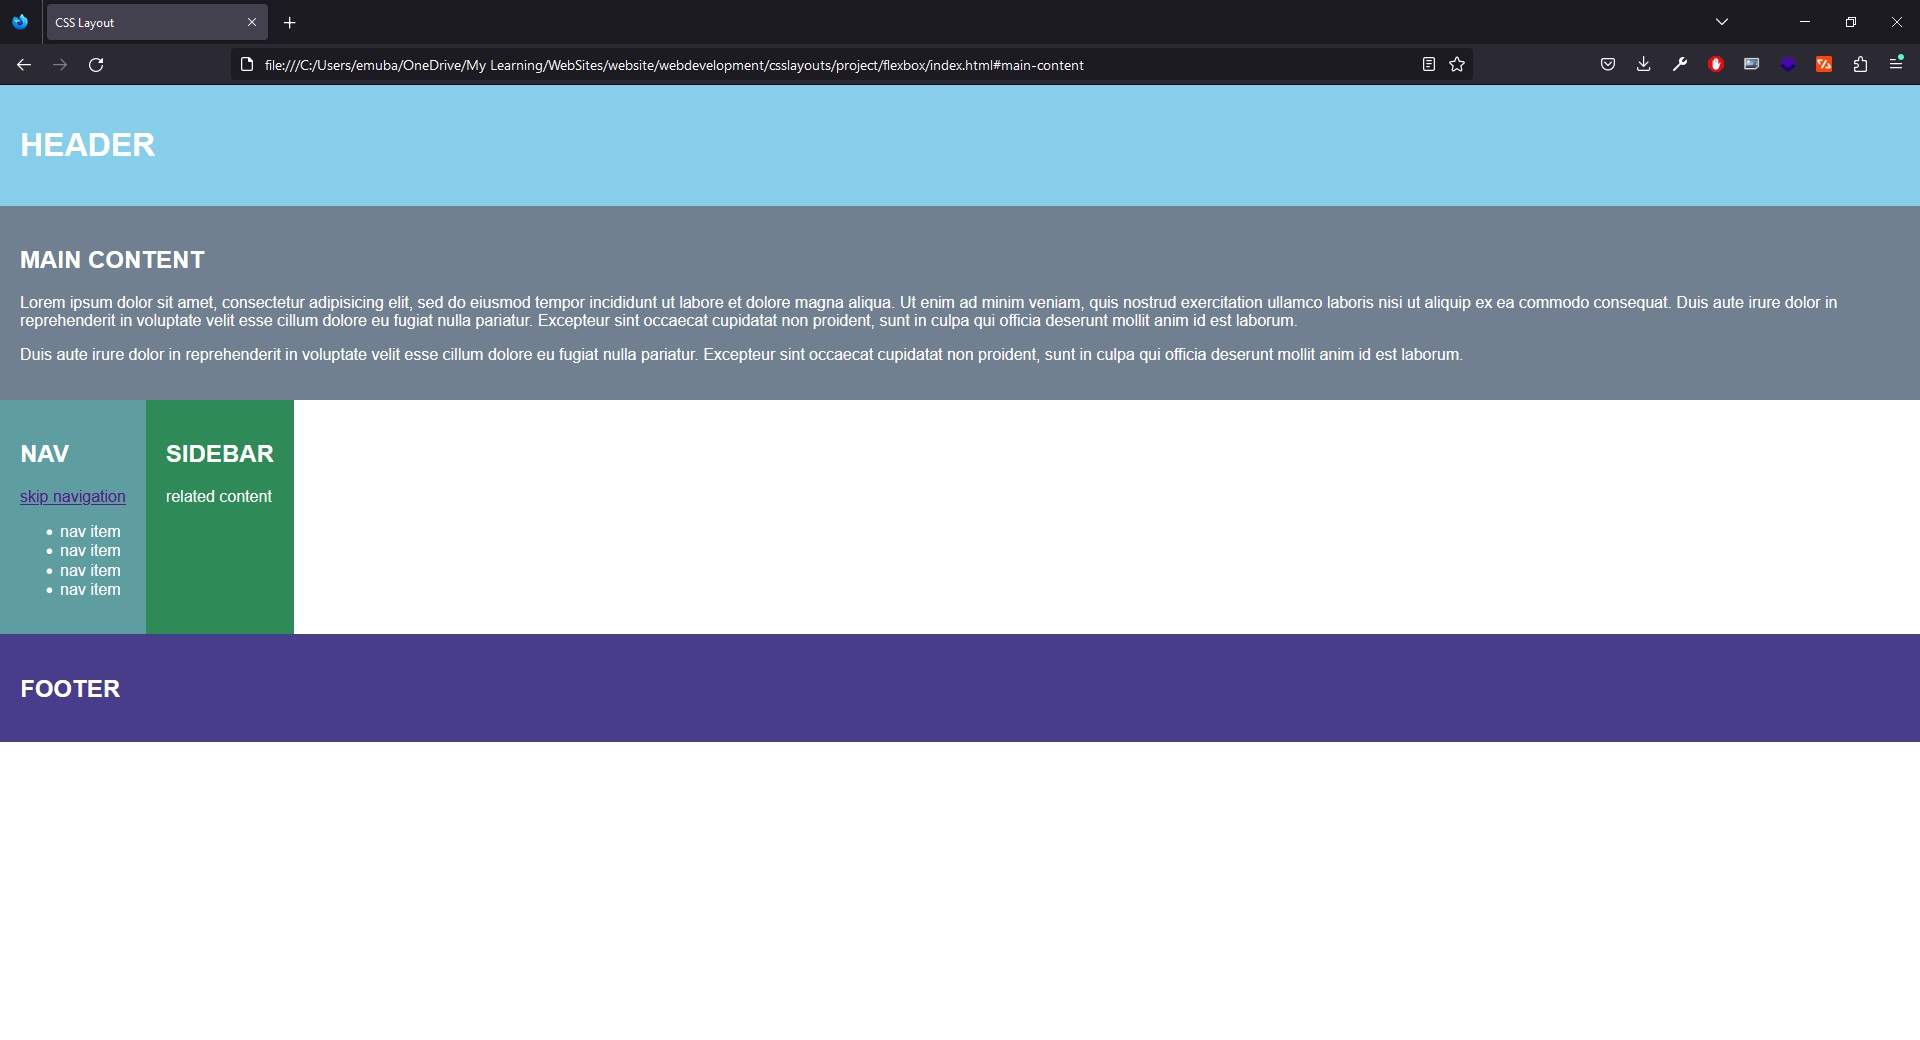Click the related content text
This screenshot has width=1920, height=1040.
coord(219,497)
